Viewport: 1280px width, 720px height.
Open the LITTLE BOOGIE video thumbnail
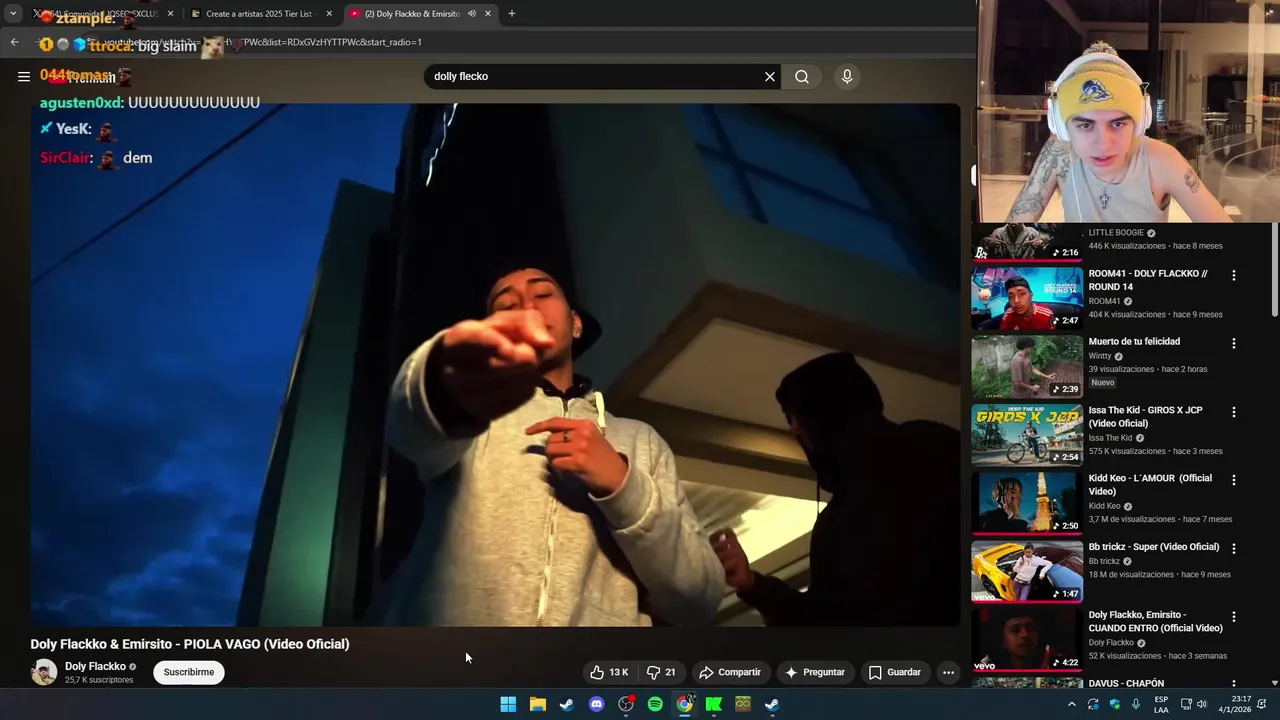1027,241
